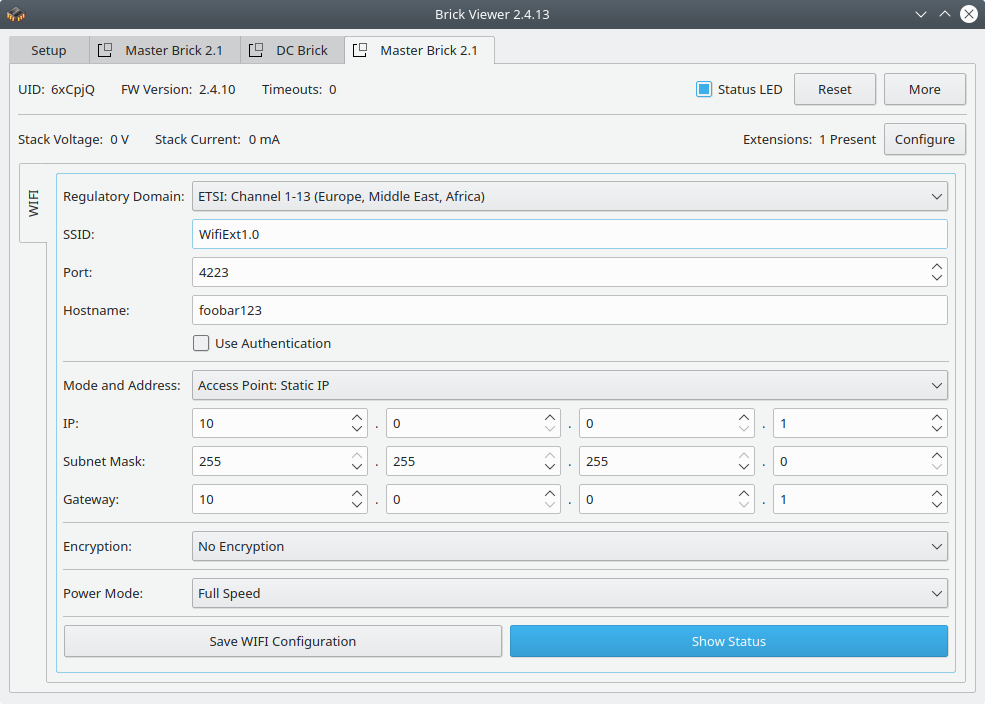
Task: Decrement the fourth IP octet using down arrow
Action: tap(937, 429)
